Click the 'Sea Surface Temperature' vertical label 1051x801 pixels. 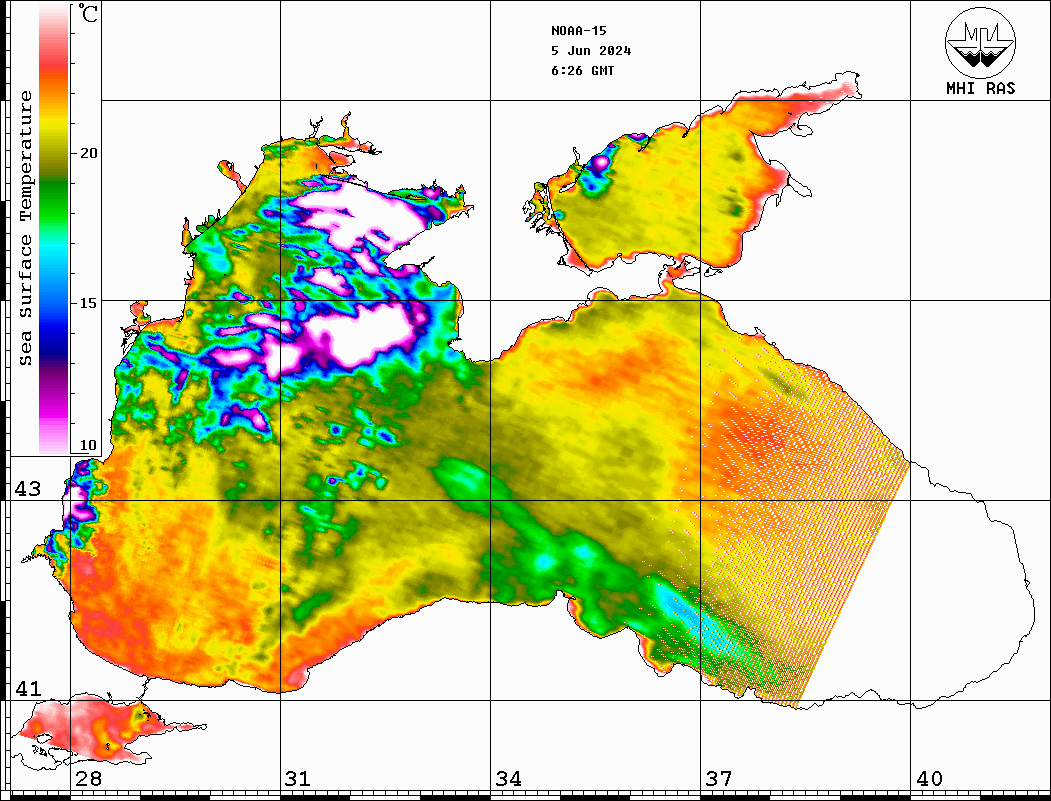pyautogui.click(x=25, y=229)
